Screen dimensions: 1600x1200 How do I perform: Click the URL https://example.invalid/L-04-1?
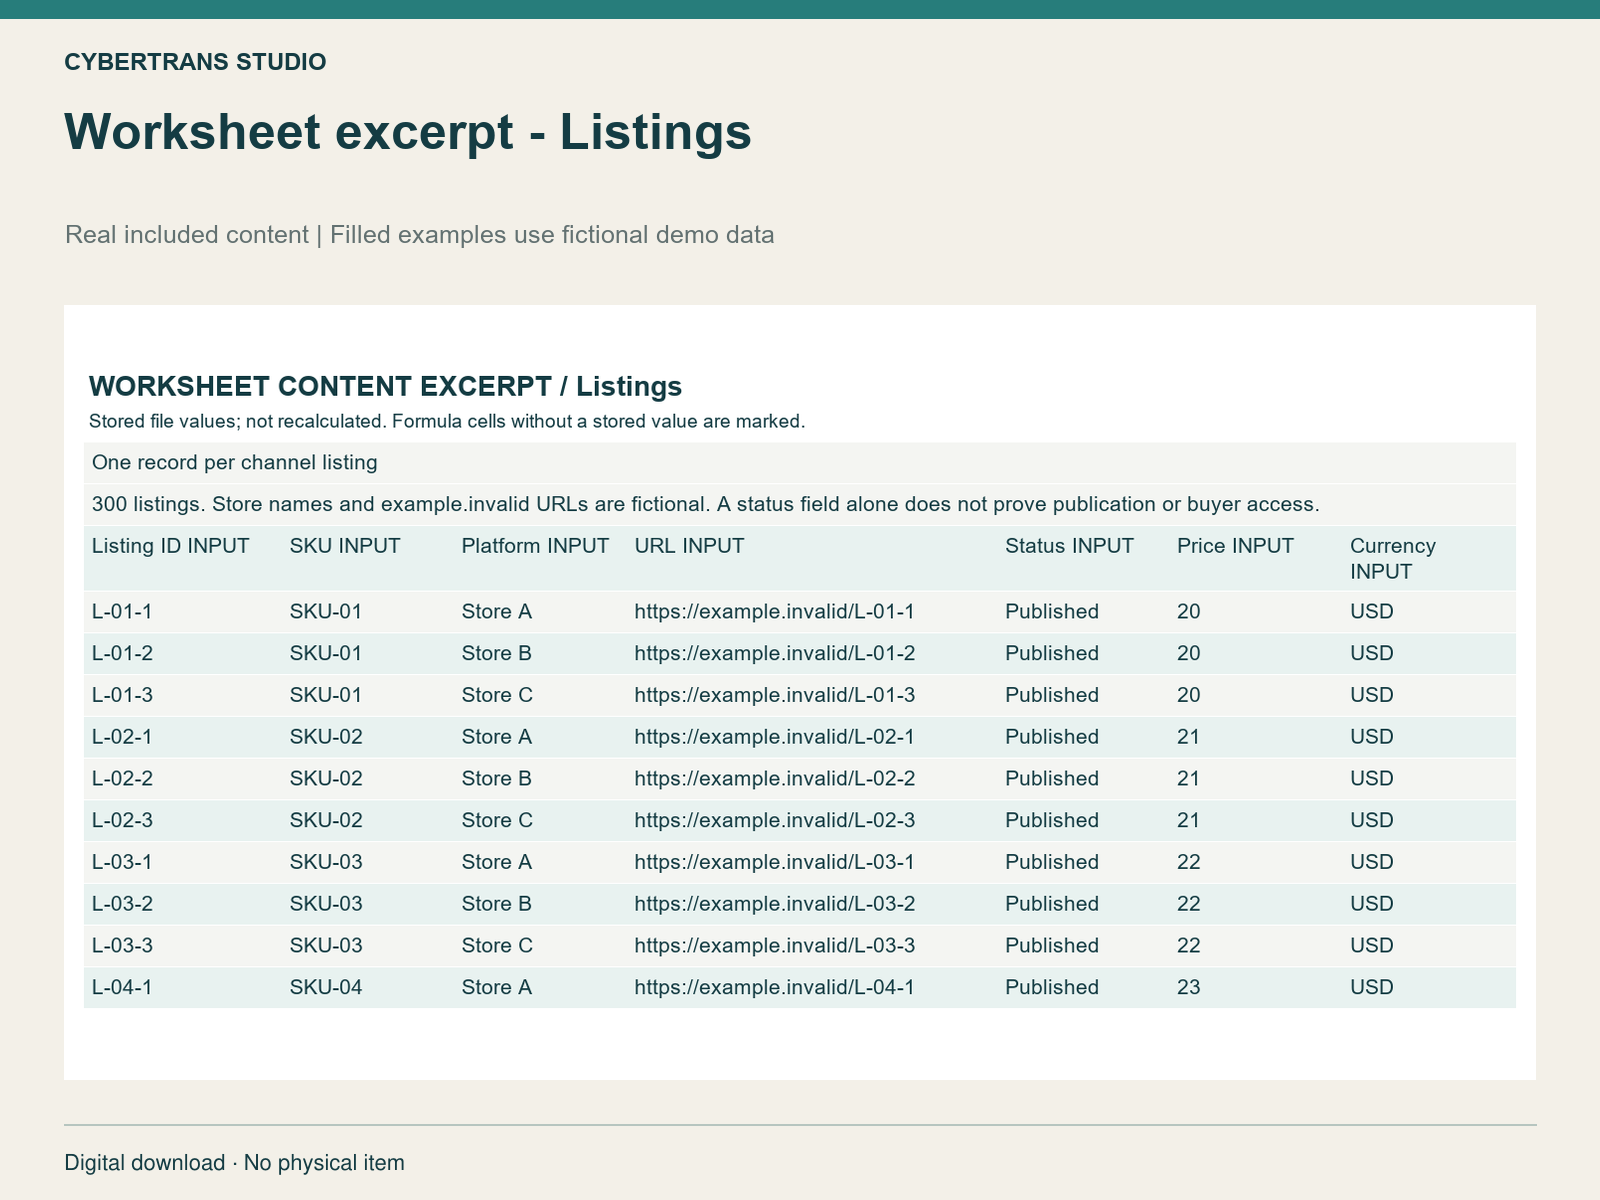pyautogui.click(x=775, y=988)
